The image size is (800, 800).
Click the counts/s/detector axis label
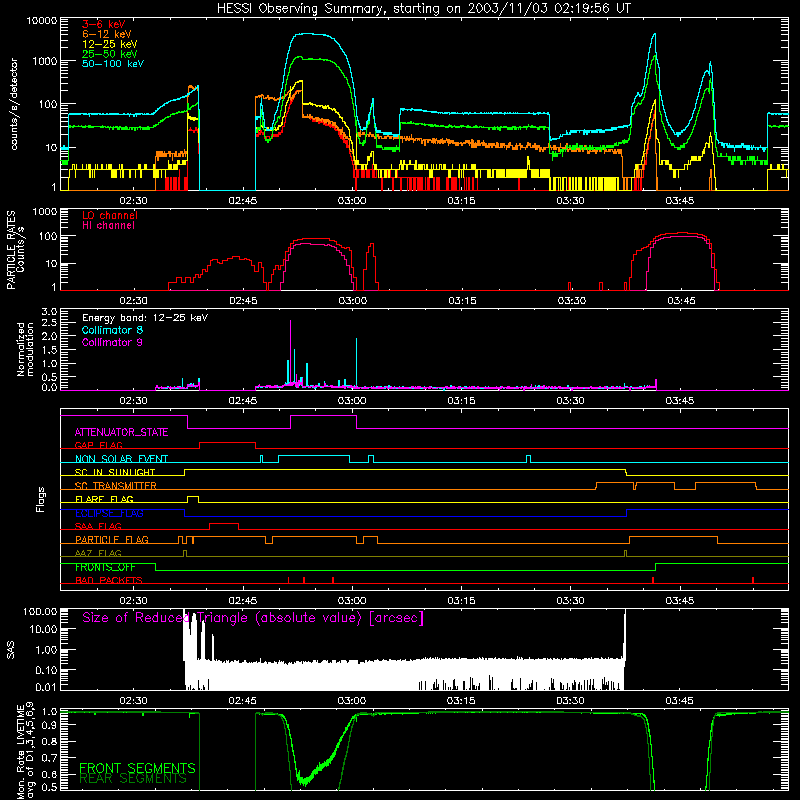click(14, 104)
